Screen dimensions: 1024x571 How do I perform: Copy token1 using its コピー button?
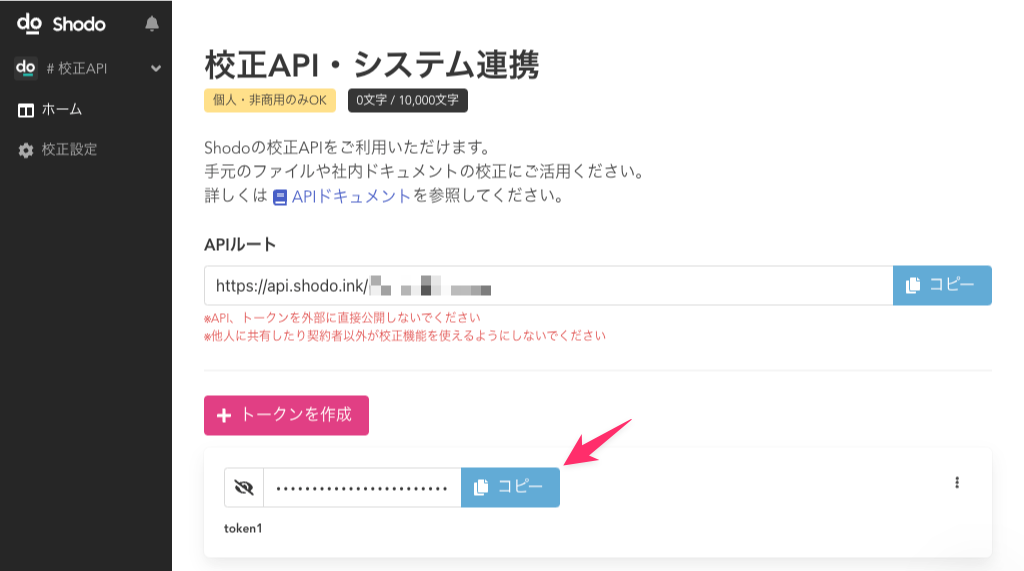pos(510,487)
